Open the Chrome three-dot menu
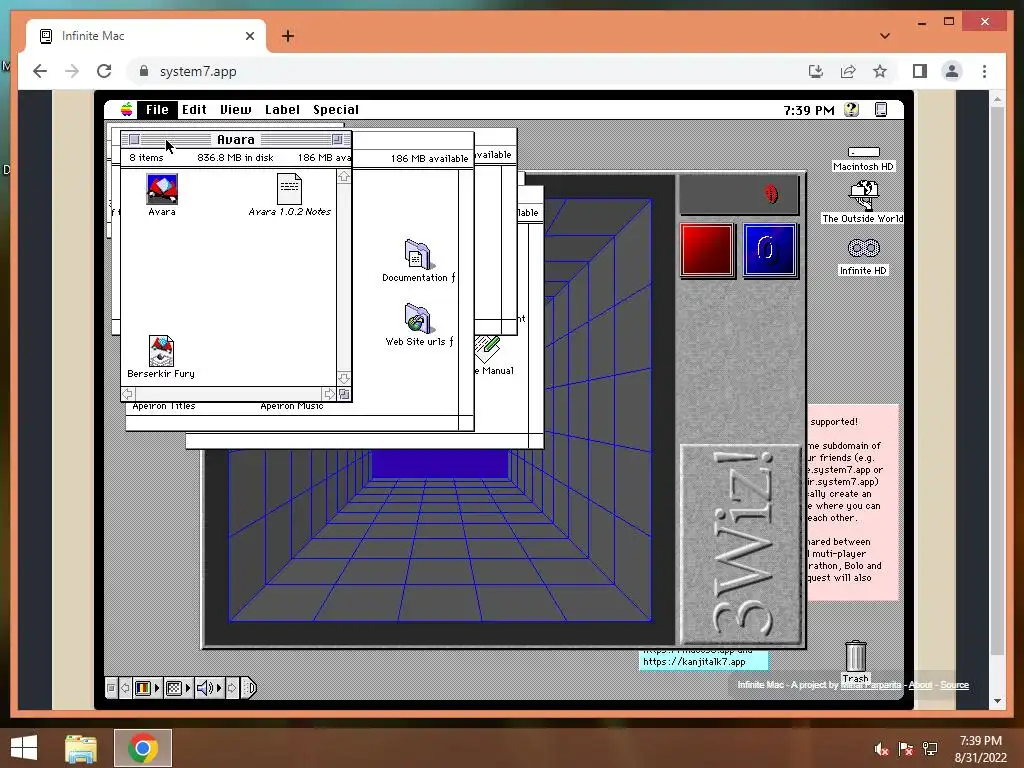1024x768 pixels. click(x=984, y=71)
